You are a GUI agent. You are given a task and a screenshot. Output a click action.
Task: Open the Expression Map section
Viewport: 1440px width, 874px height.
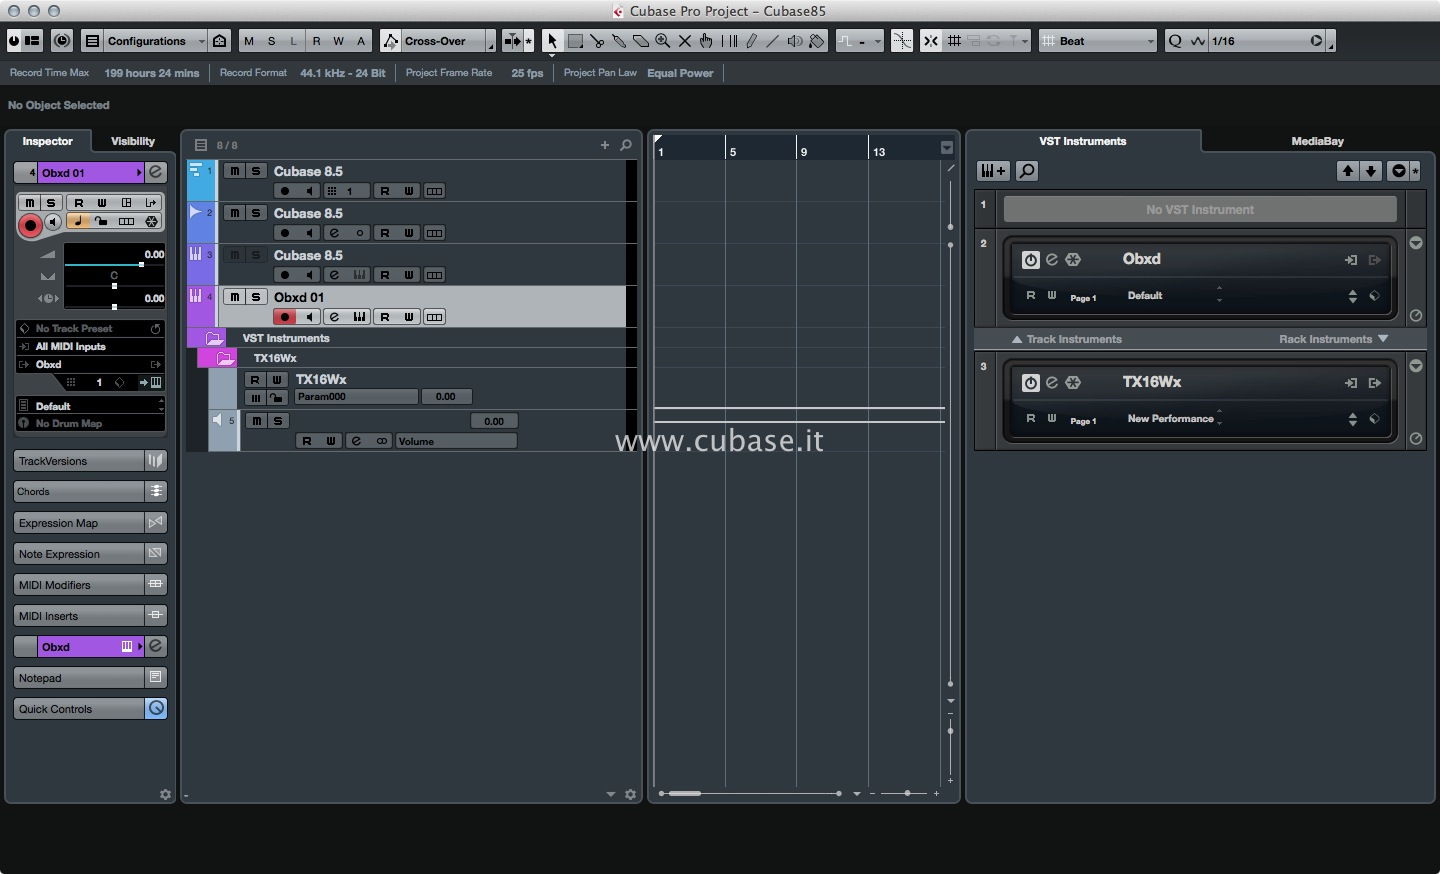coord(79,523)
